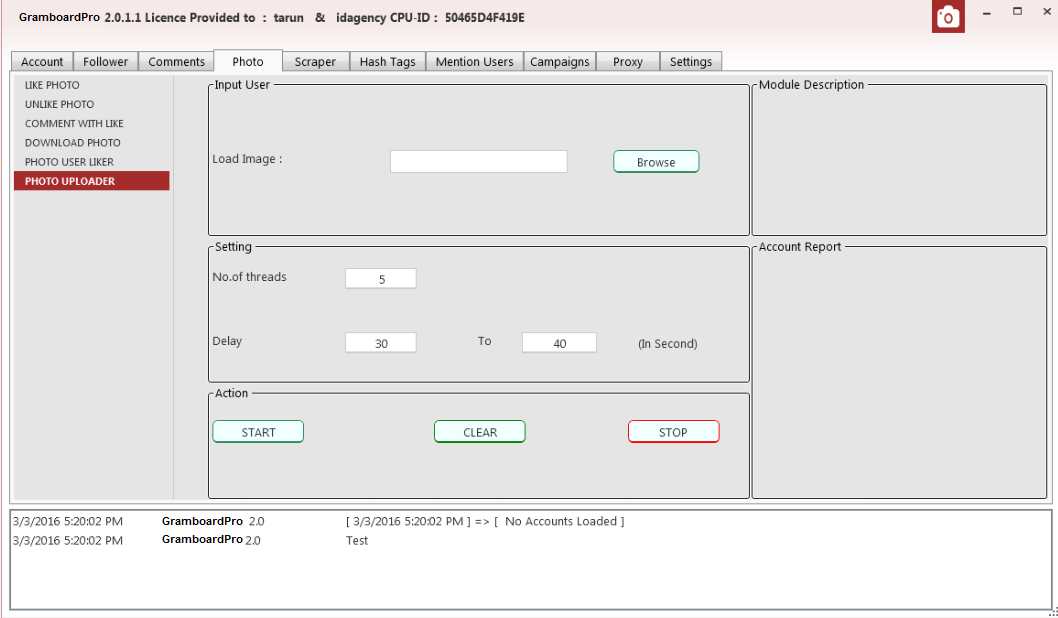Open COMMENT WITH LIKE module
Image resolution: width=1058 pixels, height=618 pixels.
coord(92,123)
